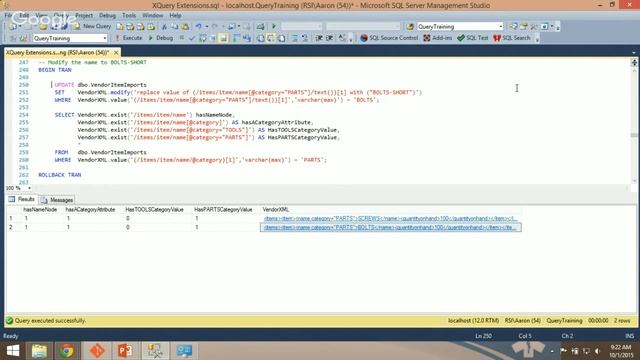Open the Window menu
The height and width of the screenshot is (360, 640).
pyautogui.click(x=153, y=15)
